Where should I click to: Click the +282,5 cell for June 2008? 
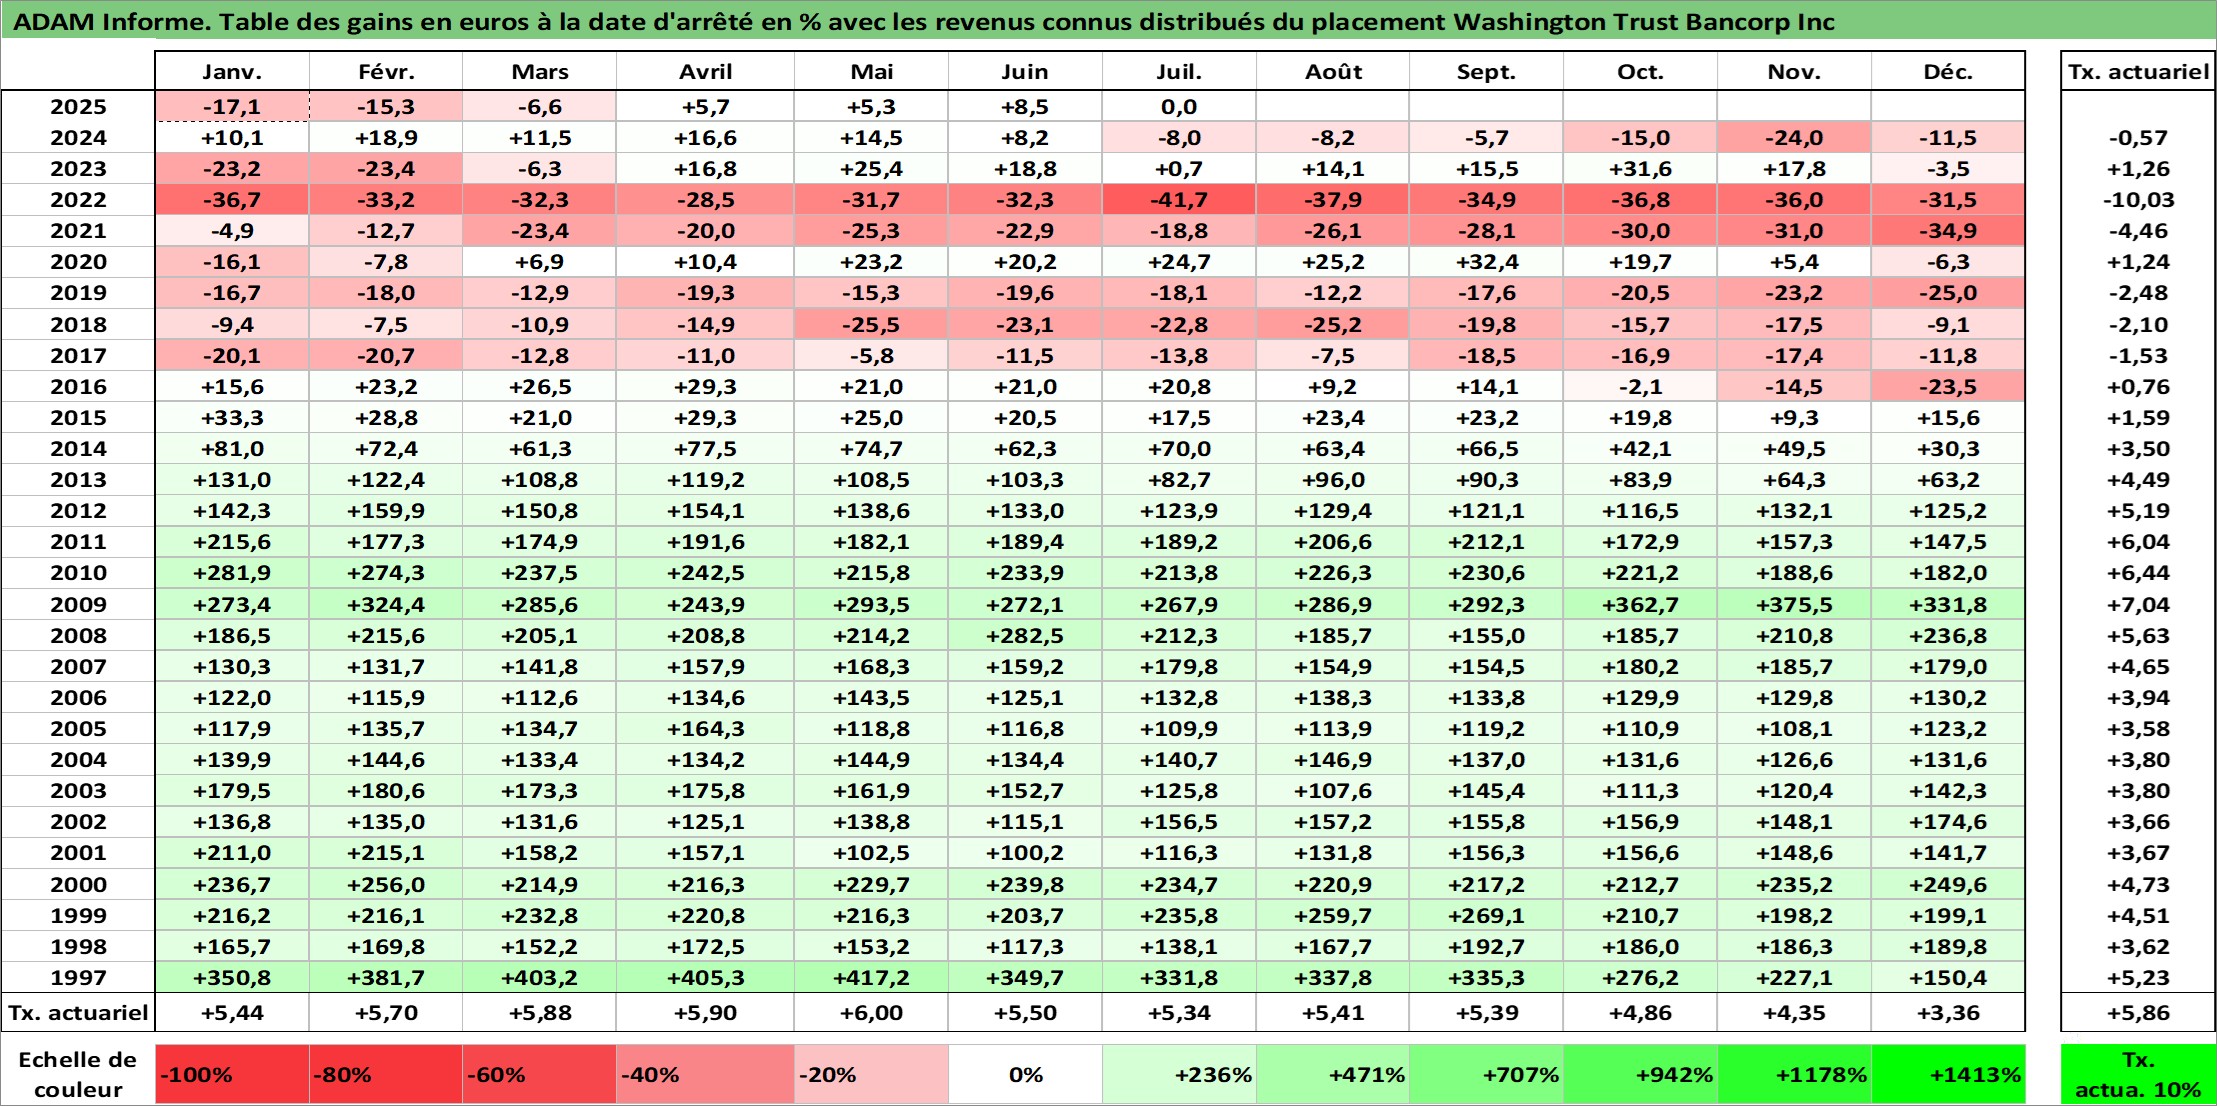(1025, 635)
